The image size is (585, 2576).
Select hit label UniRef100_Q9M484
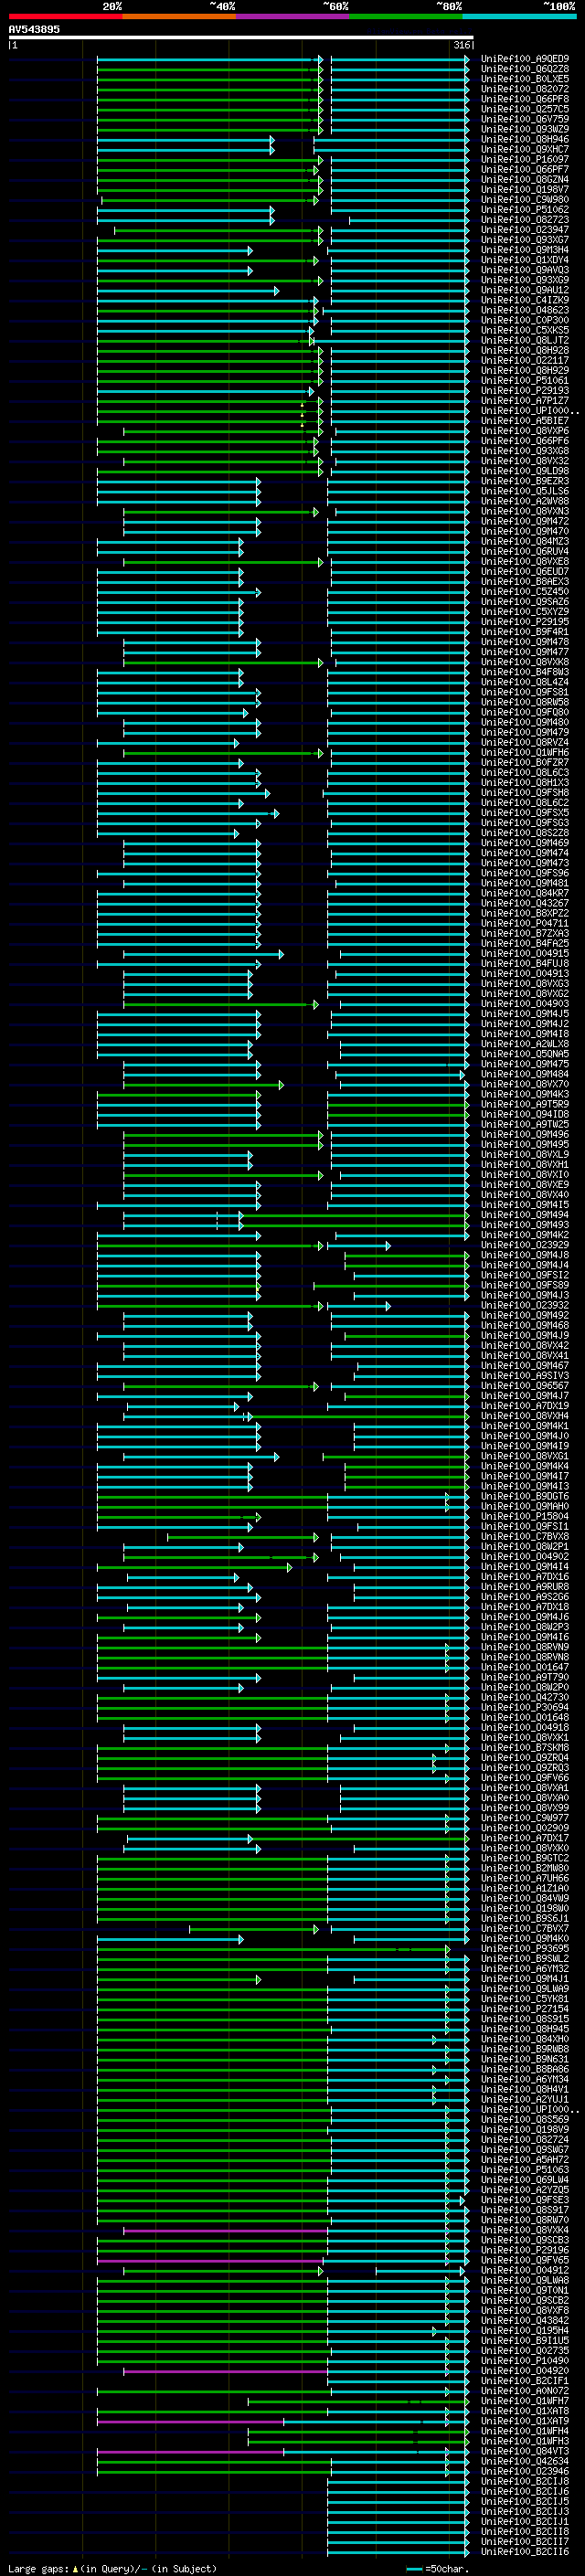point(525,1074)
